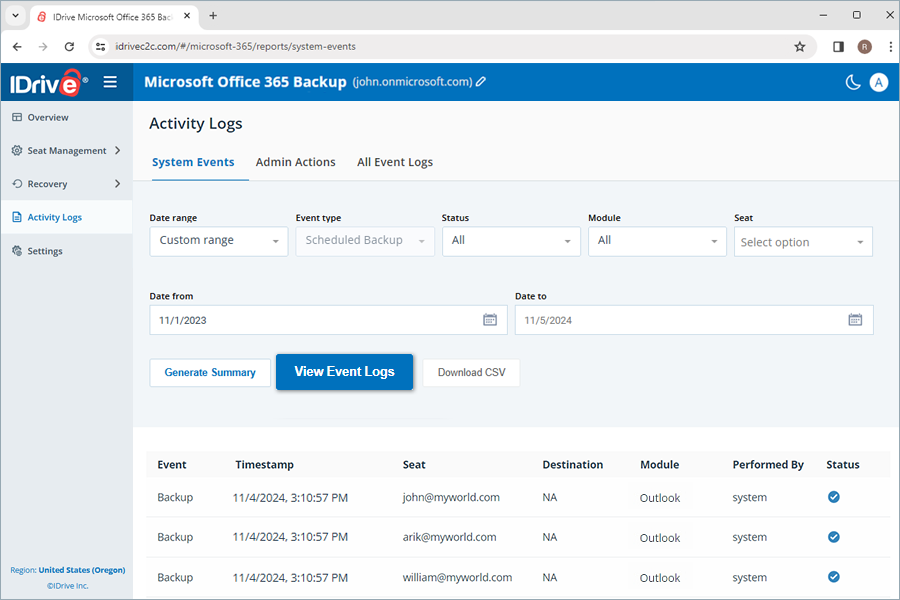Click the Date from input field
The width and height of the screenshot is (900, 600).
(310, 320)
